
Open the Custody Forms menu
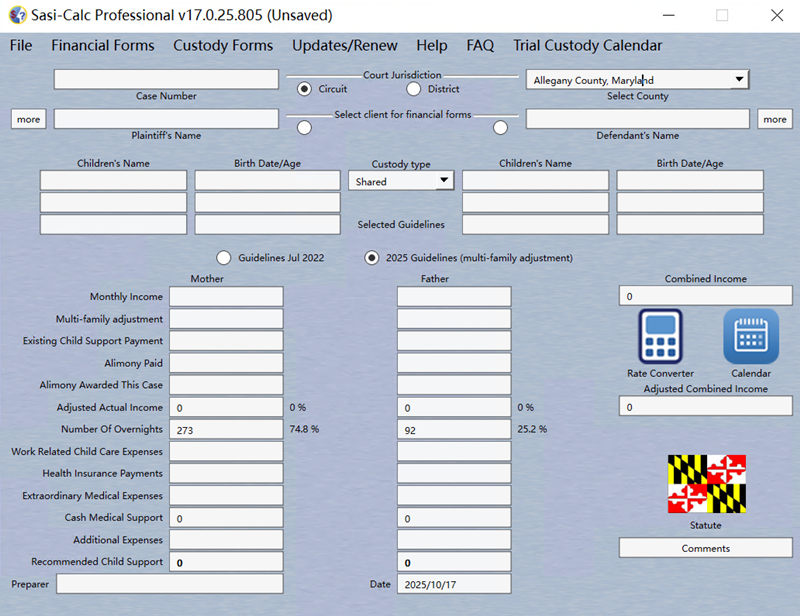[x=223, y=45]
